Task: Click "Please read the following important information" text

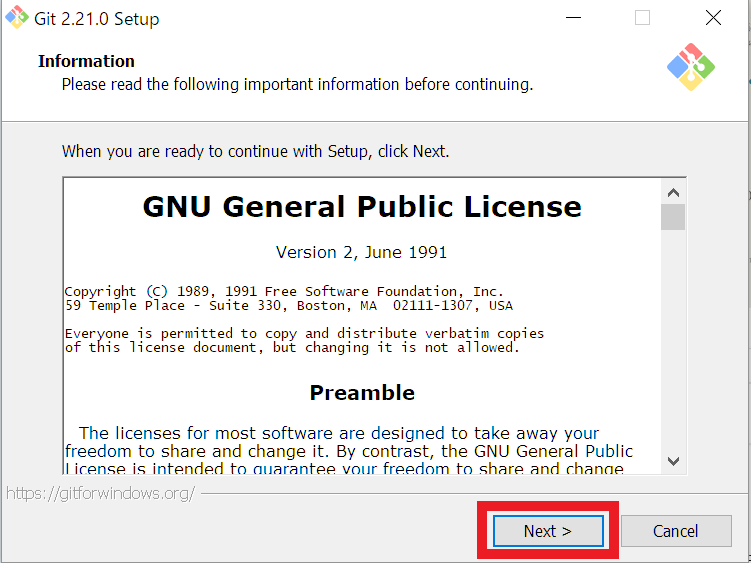Action: coord(297,84)
